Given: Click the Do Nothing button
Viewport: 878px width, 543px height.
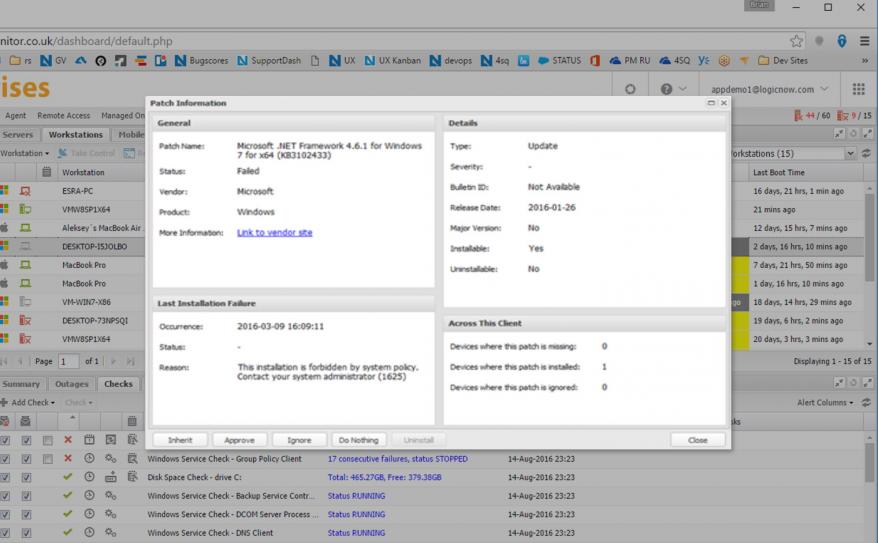Looking at the screenshot, I should click(358, 440).
